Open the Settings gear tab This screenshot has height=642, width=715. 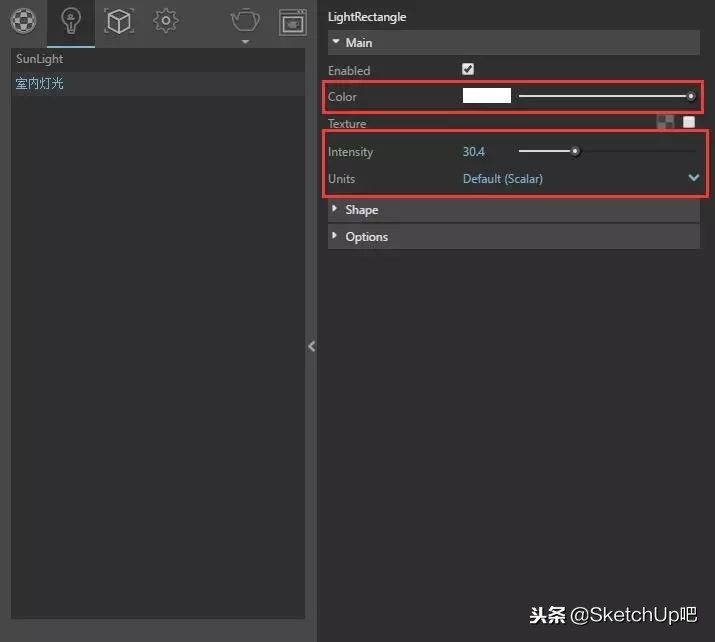point(166,21)
